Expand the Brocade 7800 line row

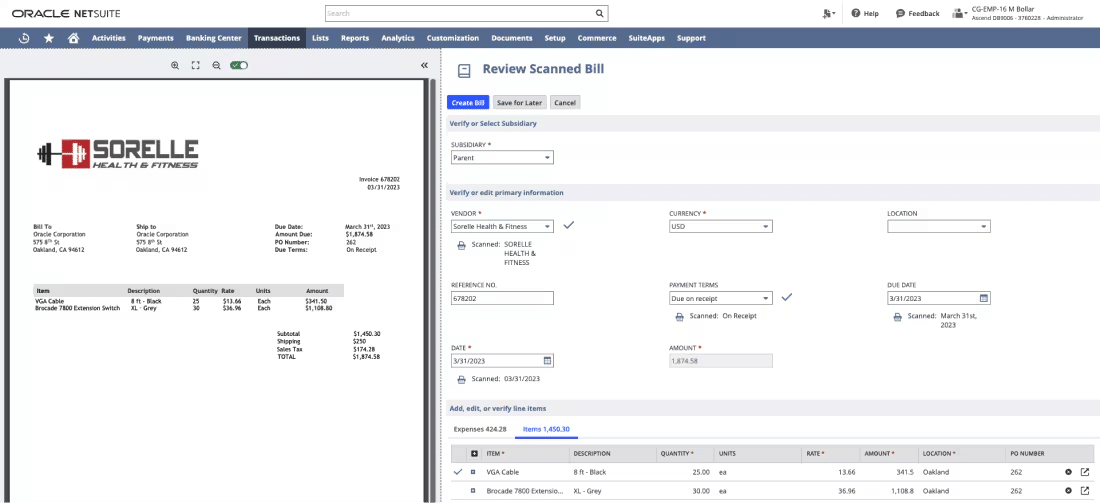[473, 491]
